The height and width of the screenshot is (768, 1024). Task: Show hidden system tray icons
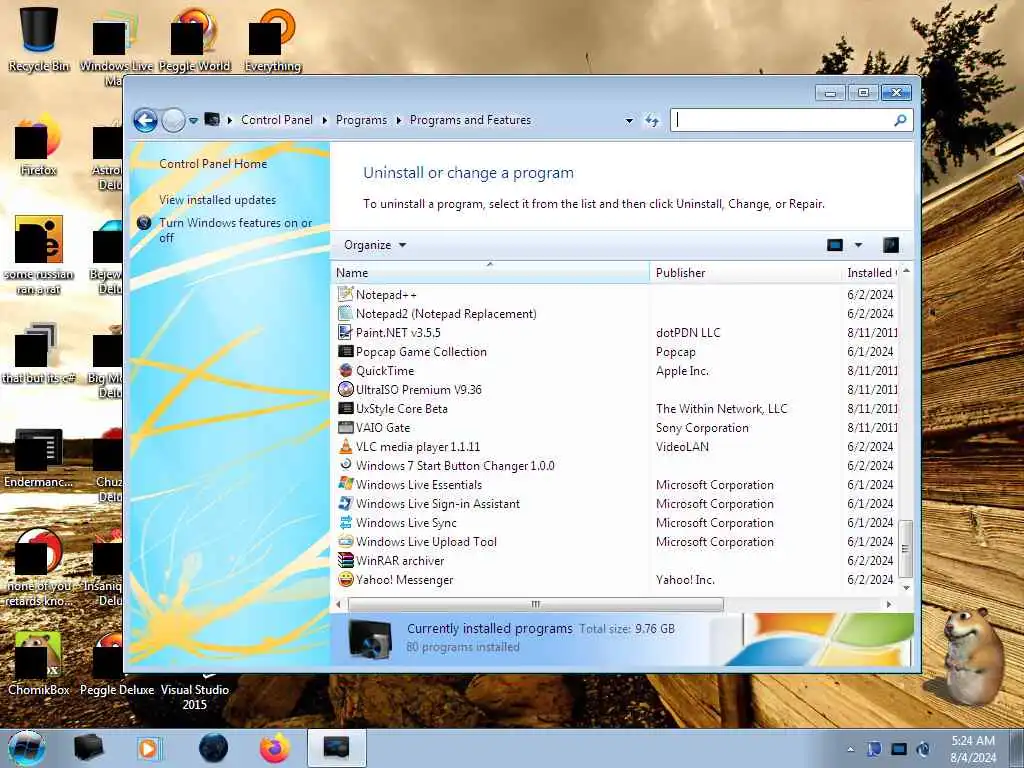pyautogui.click(x=850, y=749)
